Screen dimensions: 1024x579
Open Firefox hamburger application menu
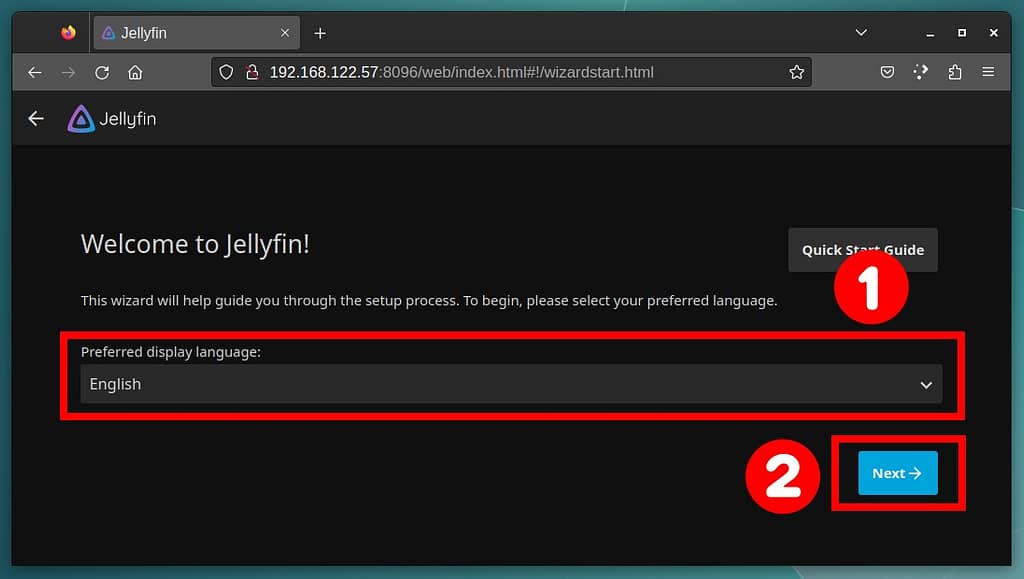(x=988, y=73)
